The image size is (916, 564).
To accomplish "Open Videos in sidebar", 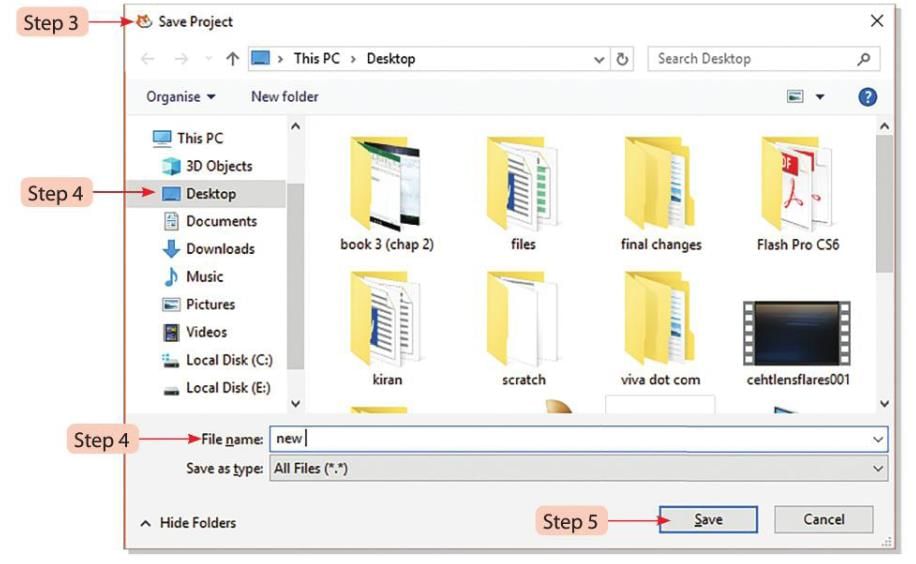I will [x=195, y=332].
